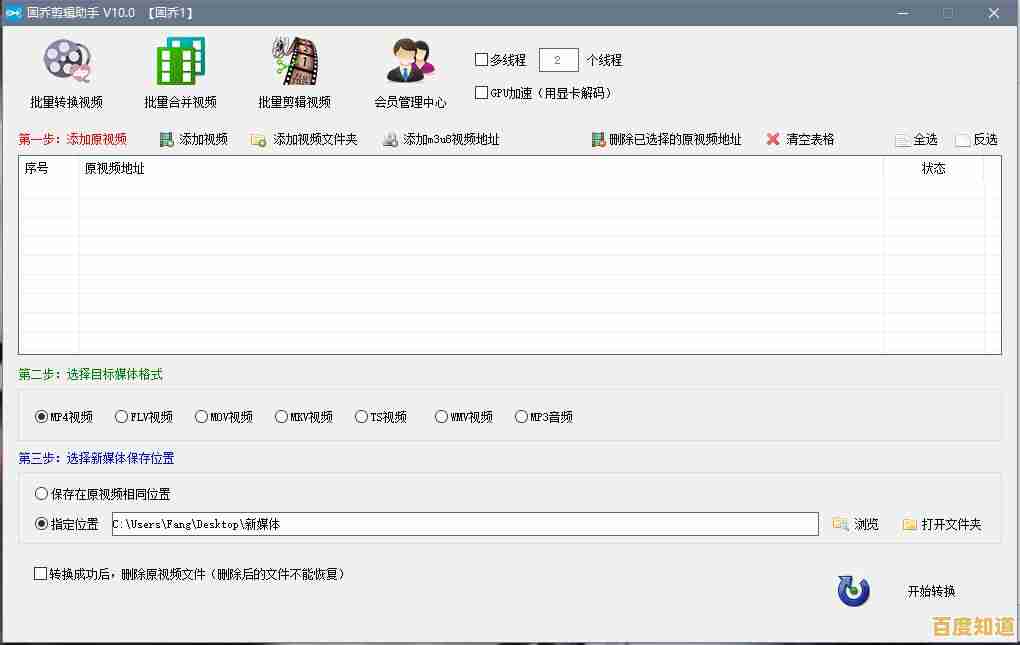The height and width of the screenshot is (645, 1020).
Task: Click 全选 to select all rows
Action: point(916,139)
